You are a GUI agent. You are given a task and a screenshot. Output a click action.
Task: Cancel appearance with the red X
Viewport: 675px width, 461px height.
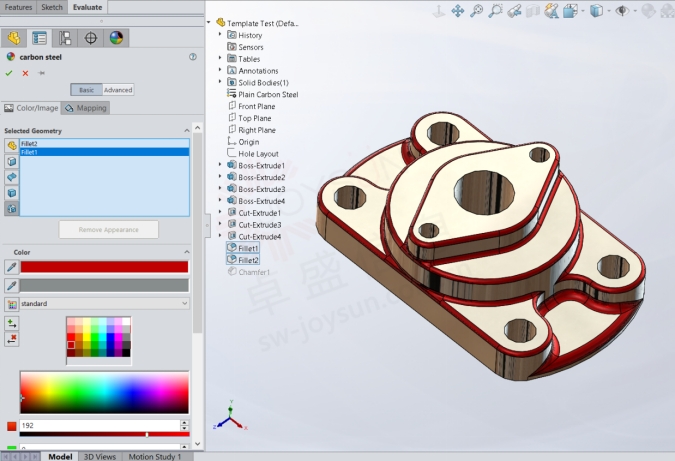click(25, 73)
